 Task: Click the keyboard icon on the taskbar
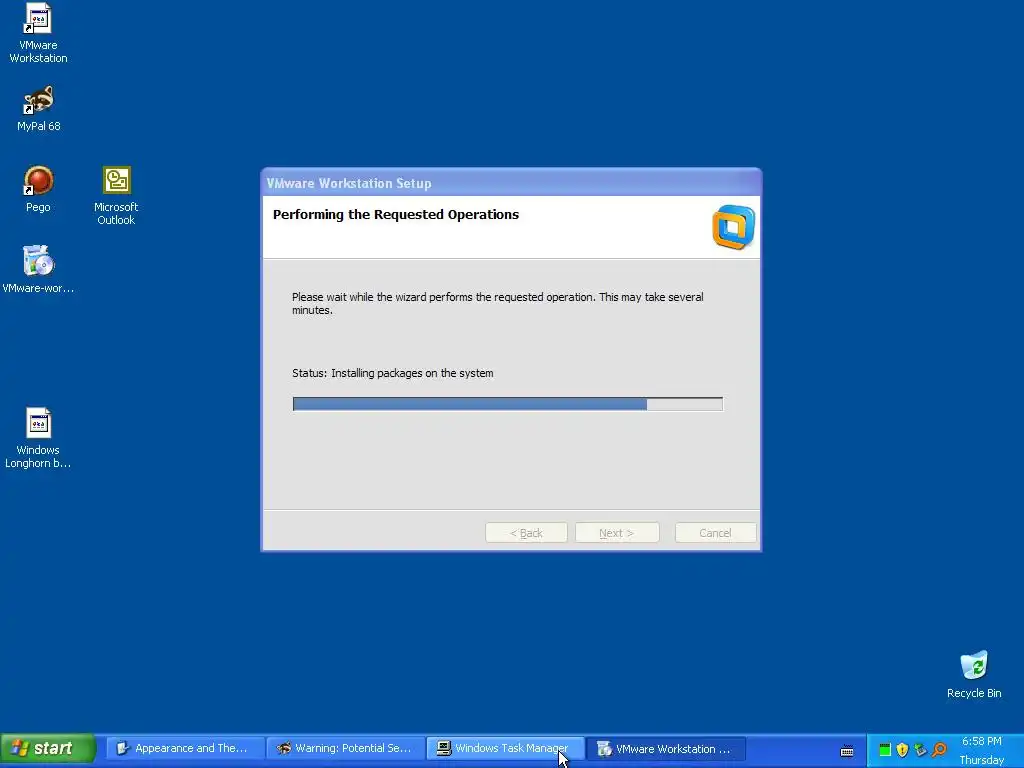847,751
